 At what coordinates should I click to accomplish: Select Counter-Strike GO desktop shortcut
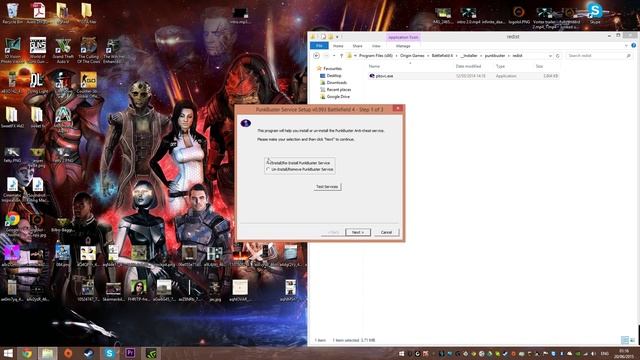click(x=88, y=83)
